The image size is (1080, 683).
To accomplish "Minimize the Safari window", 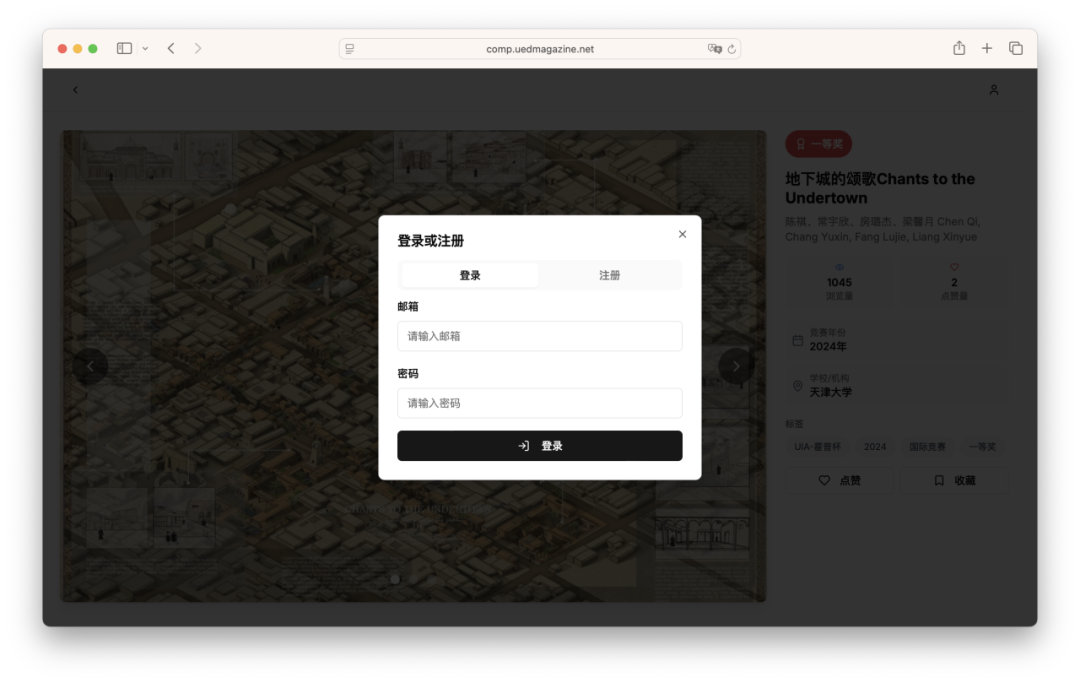I will tap(77, 49).
